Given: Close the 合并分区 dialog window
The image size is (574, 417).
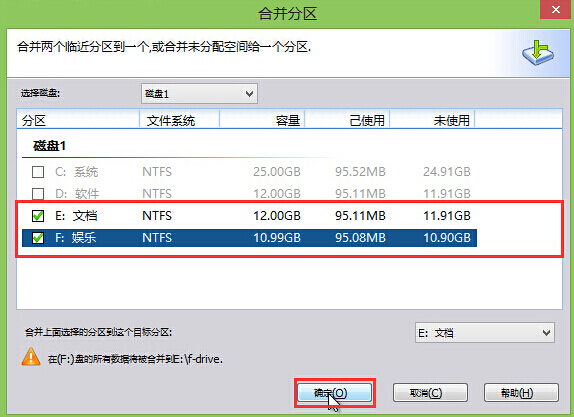Looking at the screenshot, I should (556, 10).
